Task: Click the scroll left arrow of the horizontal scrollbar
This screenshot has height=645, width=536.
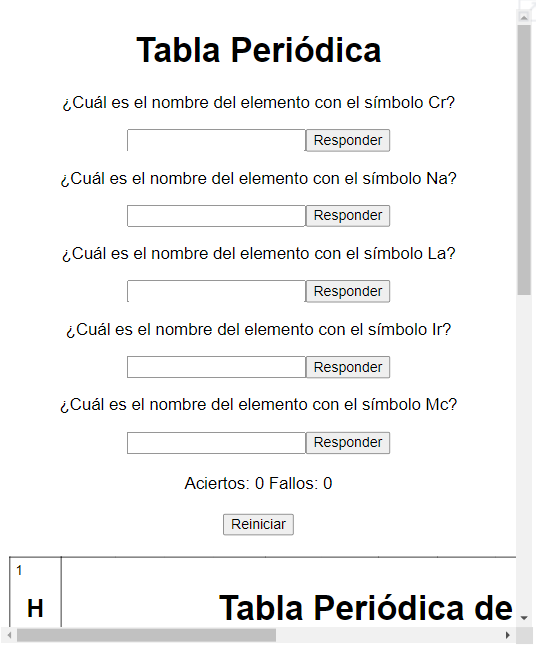Action: click(9, 635)
